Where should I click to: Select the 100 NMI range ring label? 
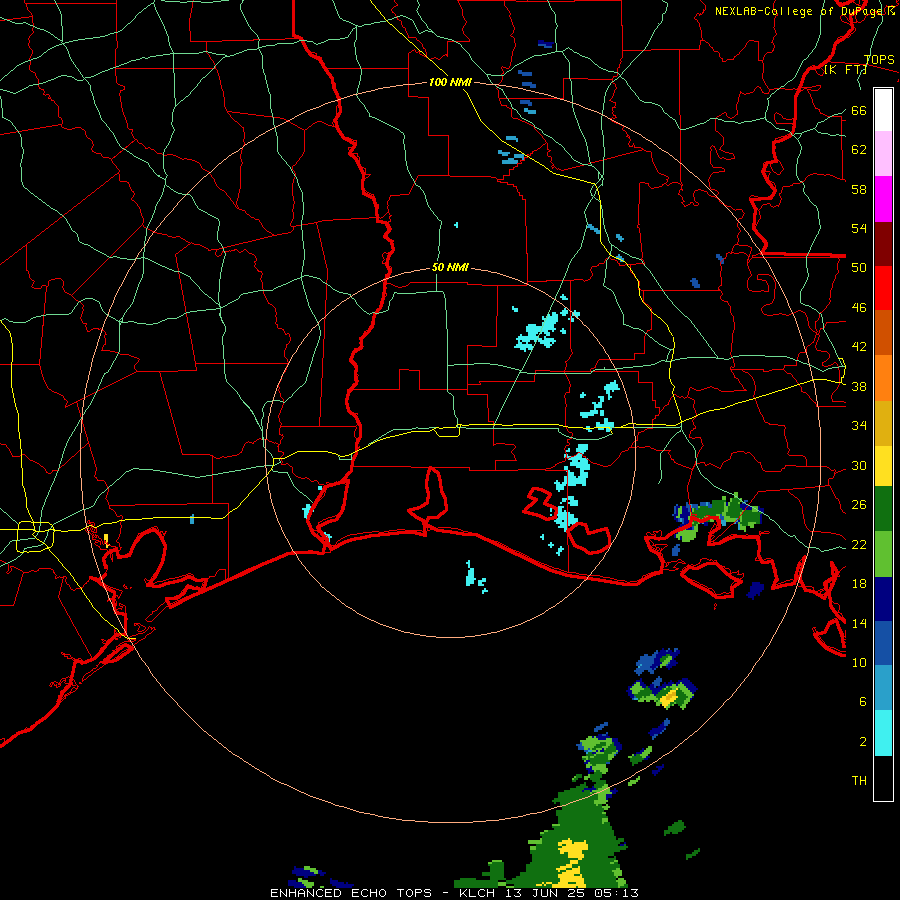click(x=451, y=83)
